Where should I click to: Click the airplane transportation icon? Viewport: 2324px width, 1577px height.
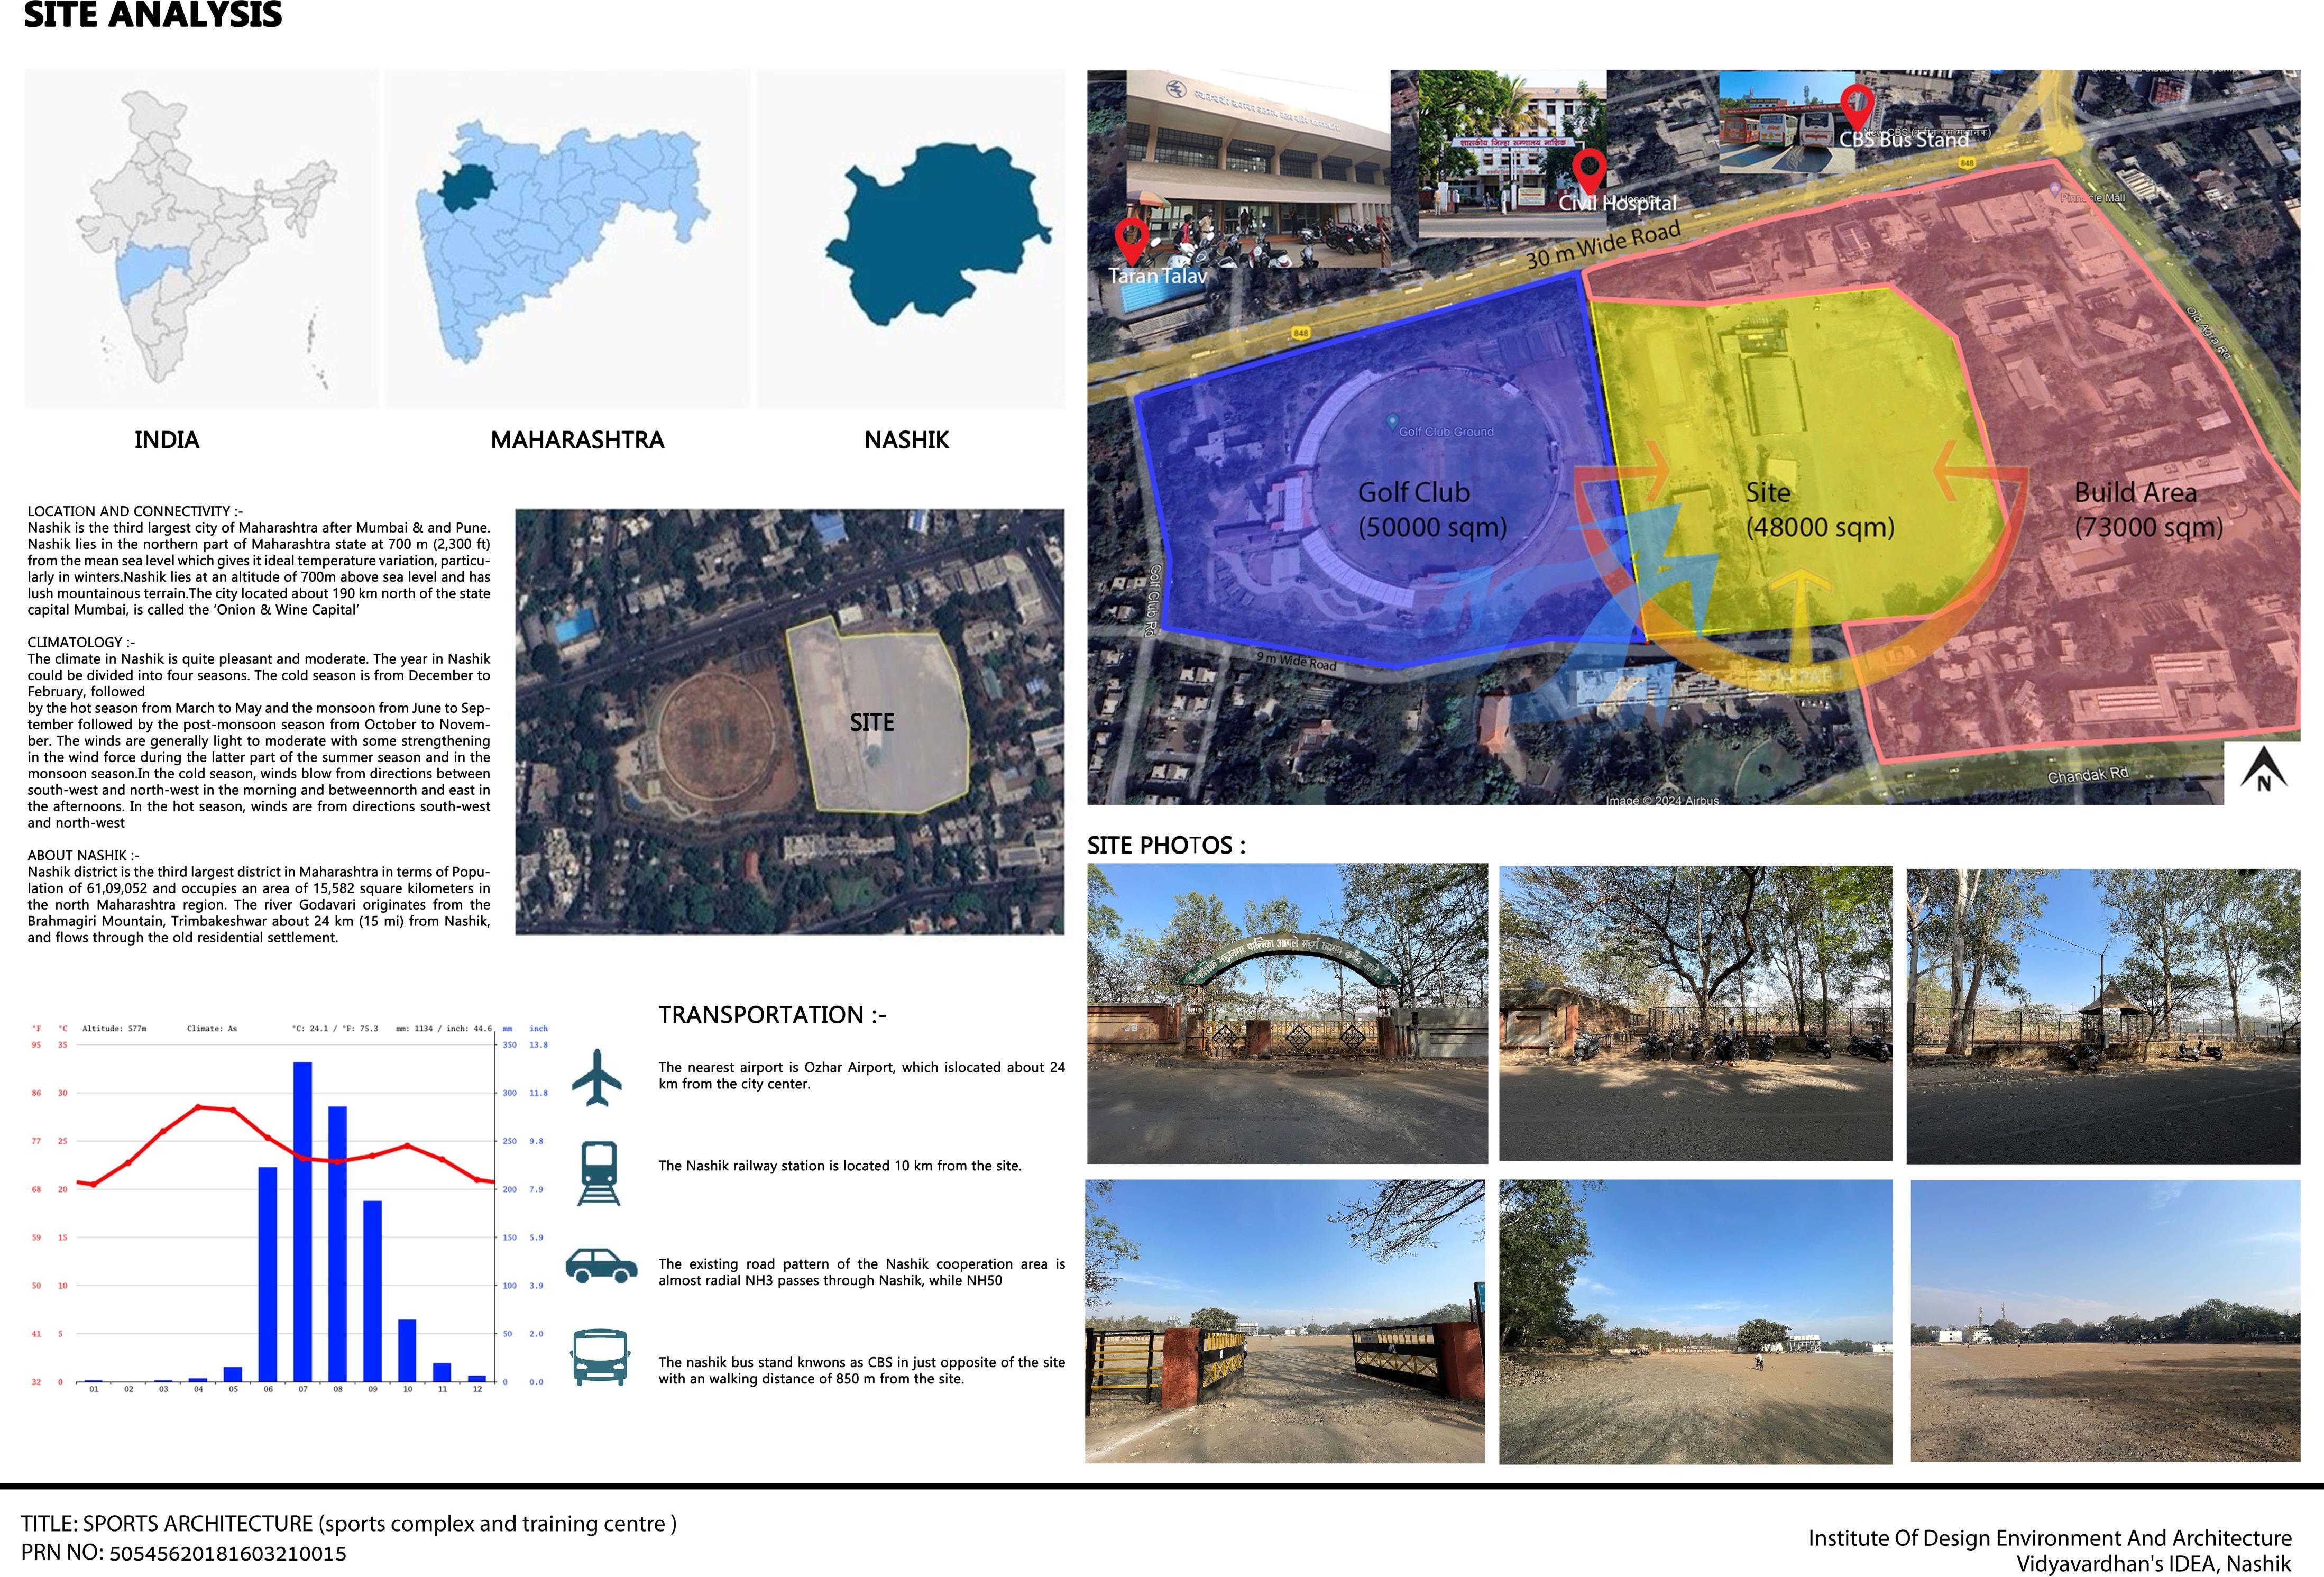click(x=597, y=1077)
